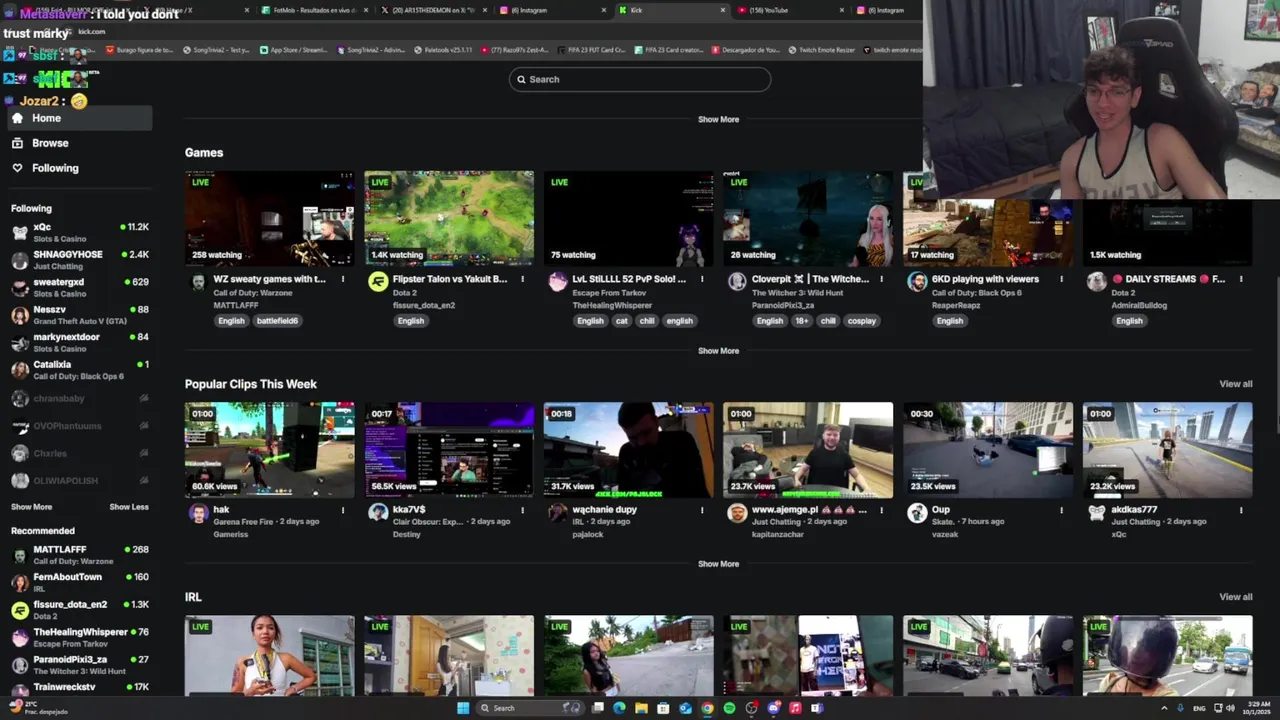Switch to the YouTube browser tab
1280x720 pixels.
coord(790,10)
